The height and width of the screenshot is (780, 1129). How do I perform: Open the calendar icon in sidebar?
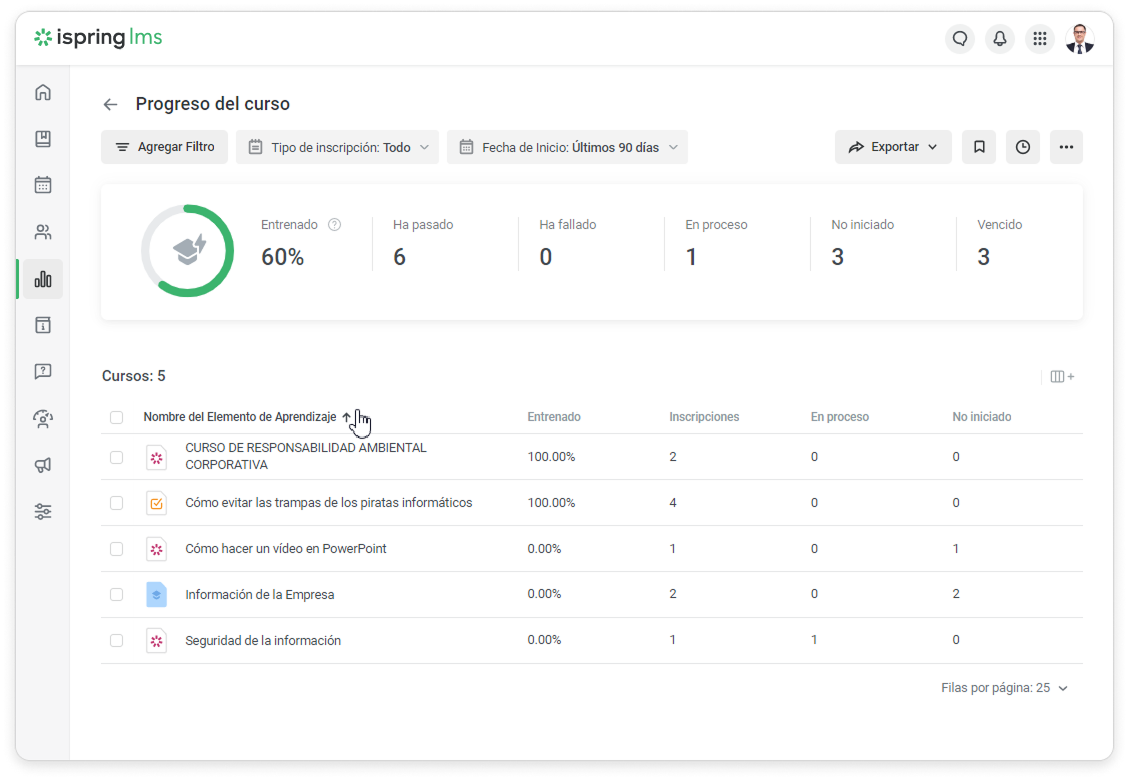coord(43,185)
